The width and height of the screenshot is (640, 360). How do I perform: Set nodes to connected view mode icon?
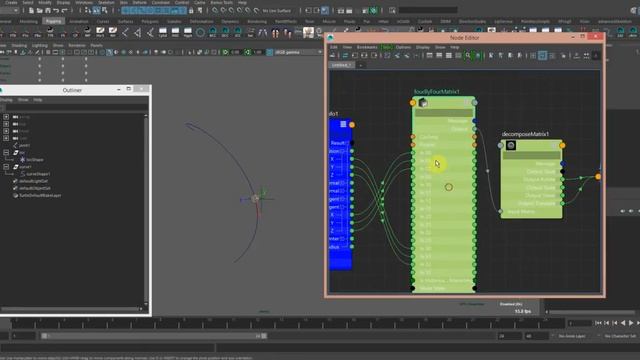point(439,56)
